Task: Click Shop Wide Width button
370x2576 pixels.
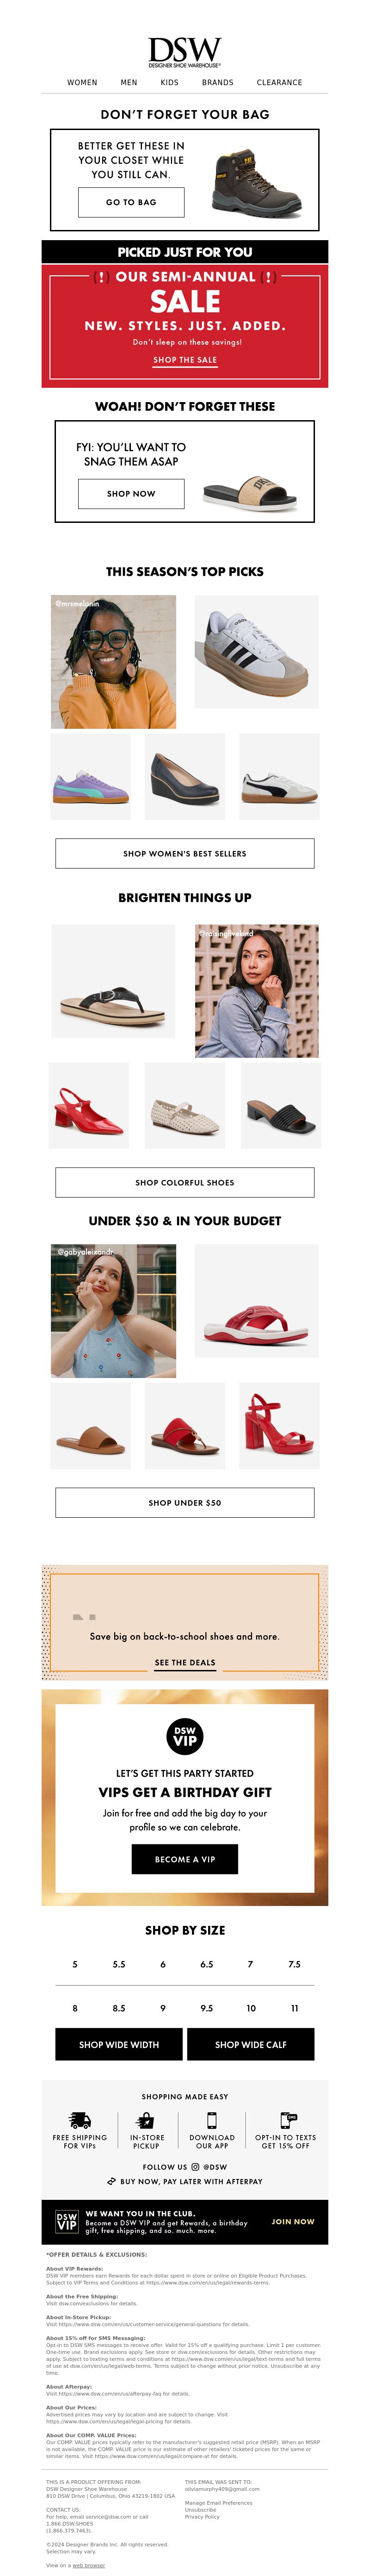Action: pos(119,2044)
